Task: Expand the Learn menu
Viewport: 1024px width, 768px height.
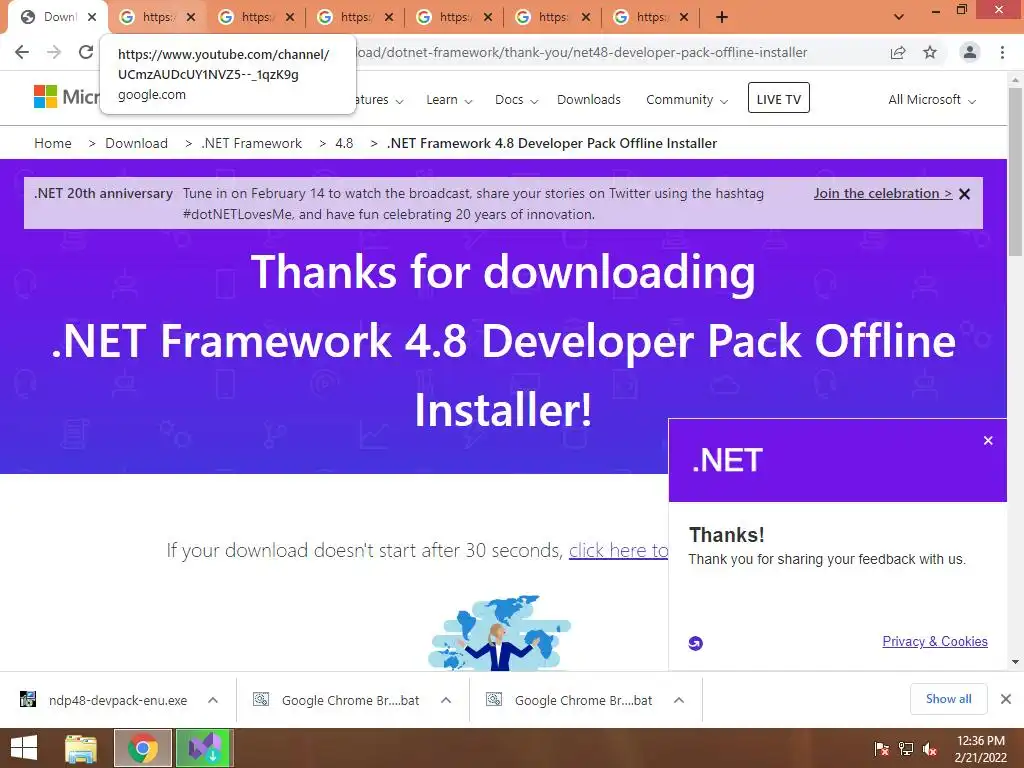Action: tap(449, 100)
